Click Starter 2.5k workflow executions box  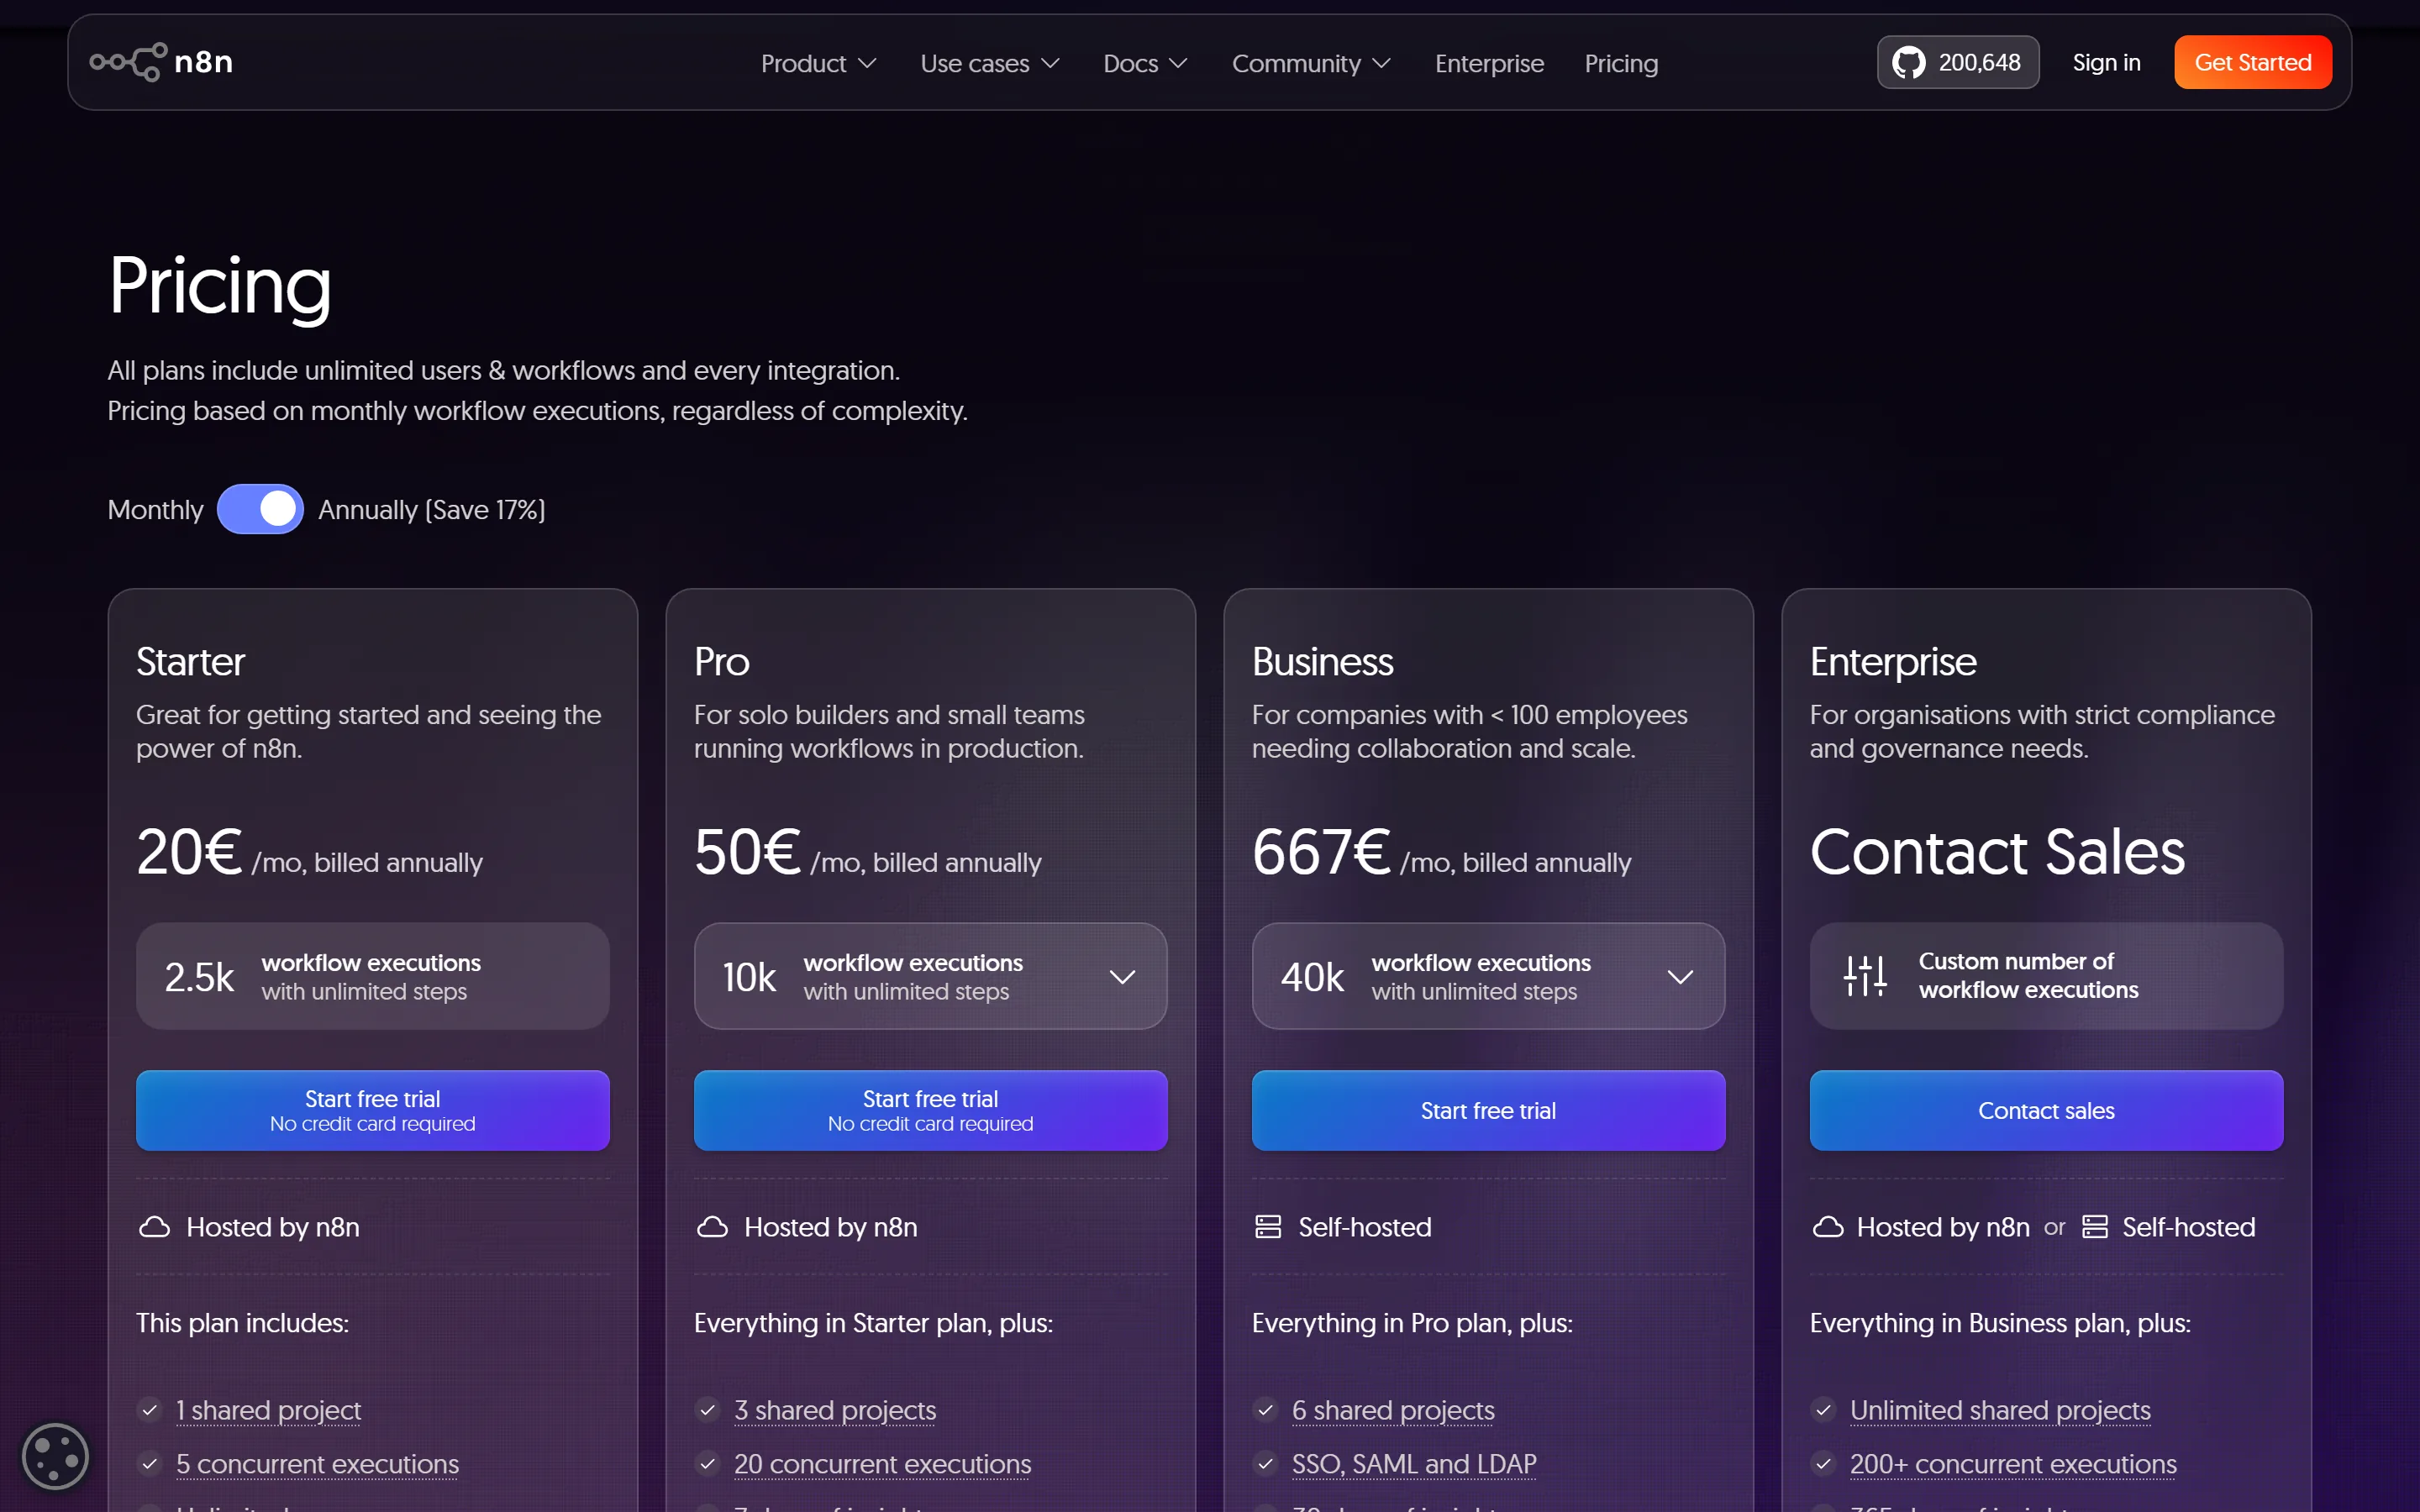(373, 976)
